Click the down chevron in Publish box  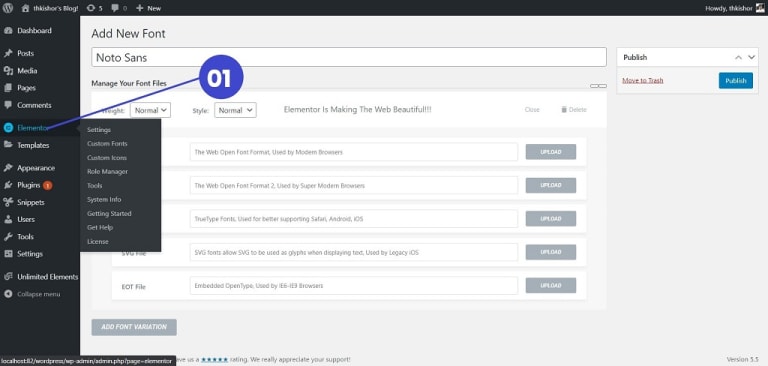click(x=752, y=57)
